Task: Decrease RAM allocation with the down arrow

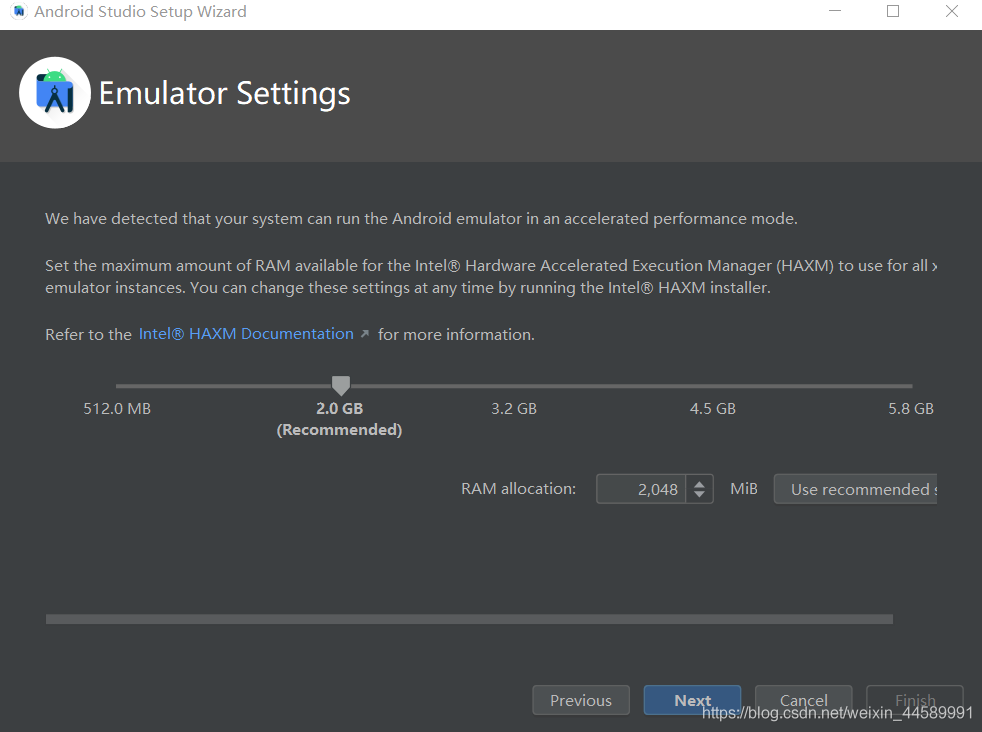Action: [x=700, y=496]
